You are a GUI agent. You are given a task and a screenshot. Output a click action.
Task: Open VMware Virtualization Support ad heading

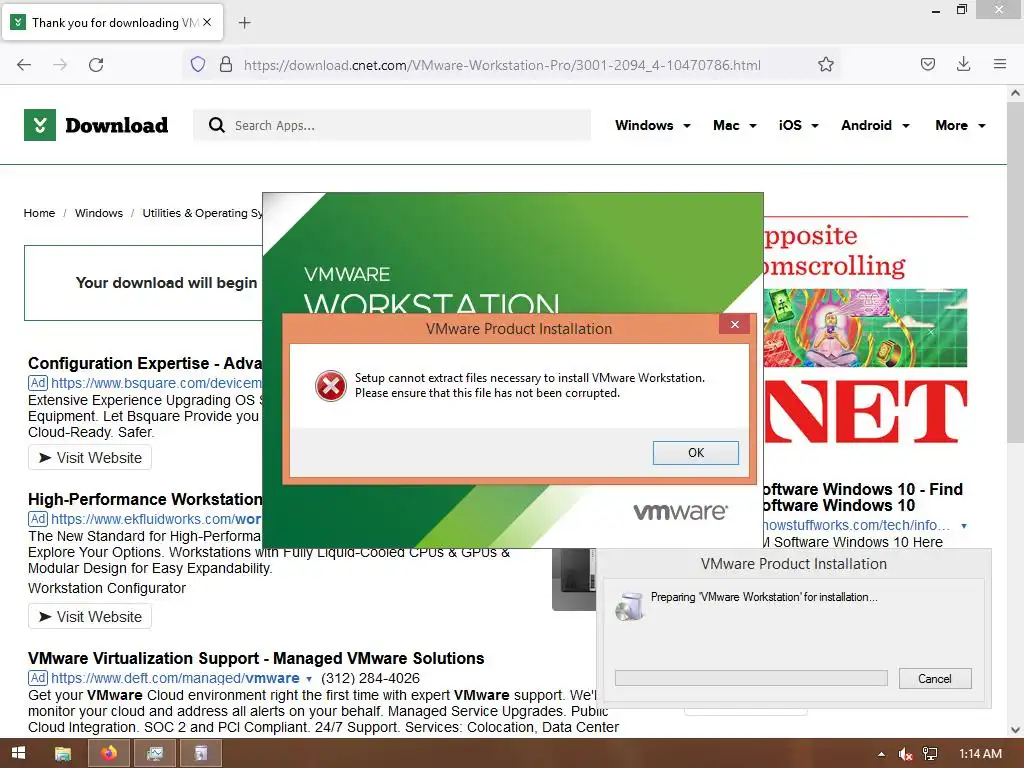point(256,658)
